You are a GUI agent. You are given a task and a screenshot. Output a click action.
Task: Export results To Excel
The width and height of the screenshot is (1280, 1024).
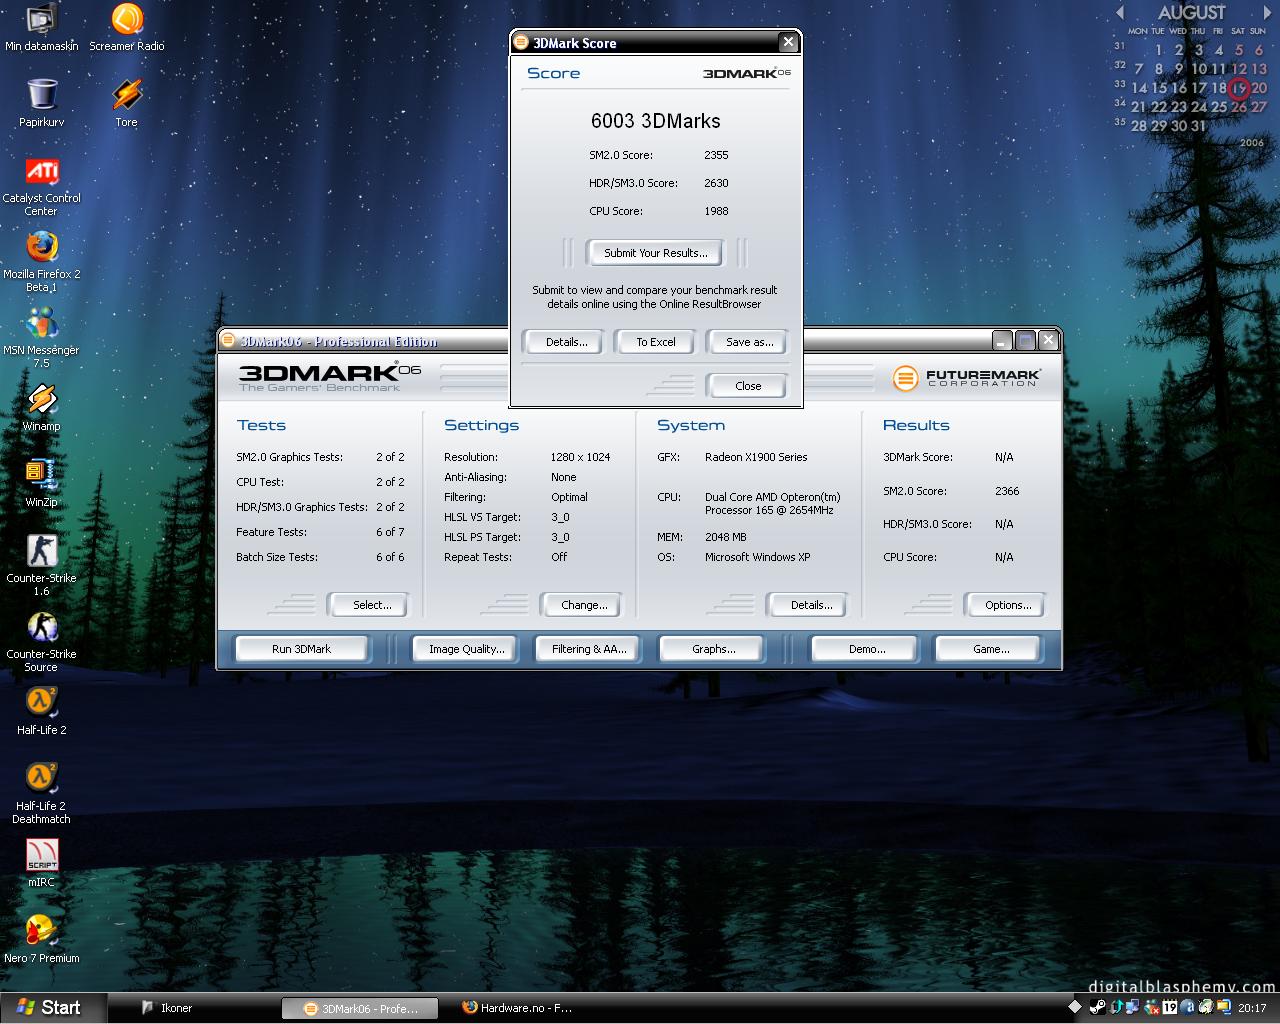(656, 342)
